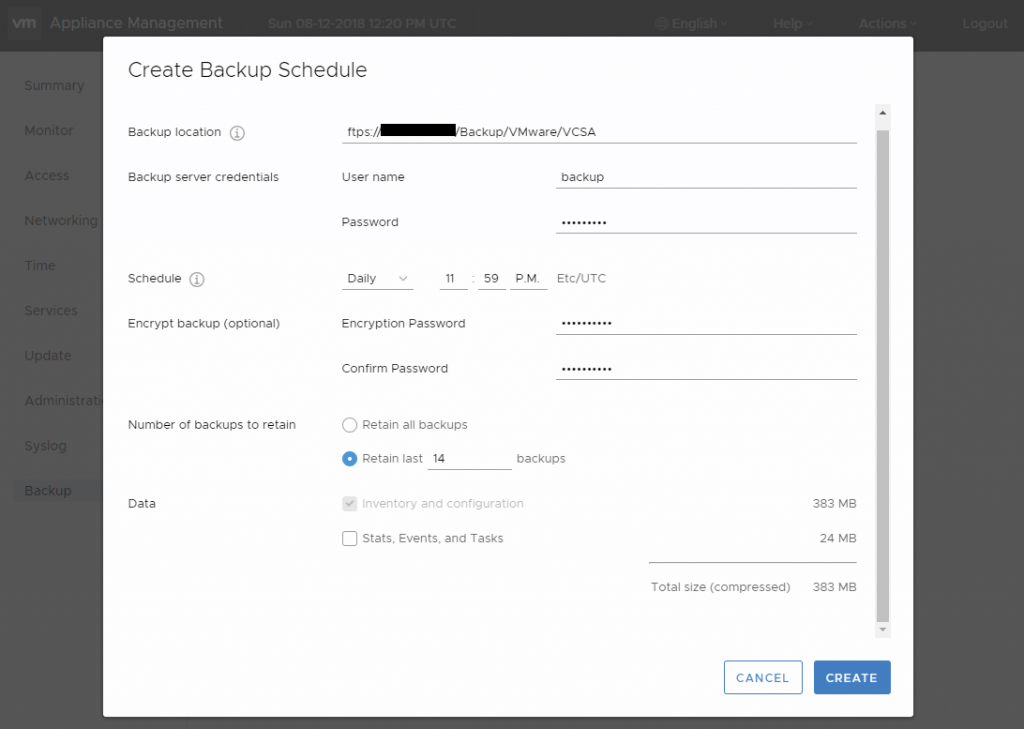Image resolution: width=1024 pixels, height=729 pixels.
Task: Go to Summary in sidebar
Action: coord(54,86)
